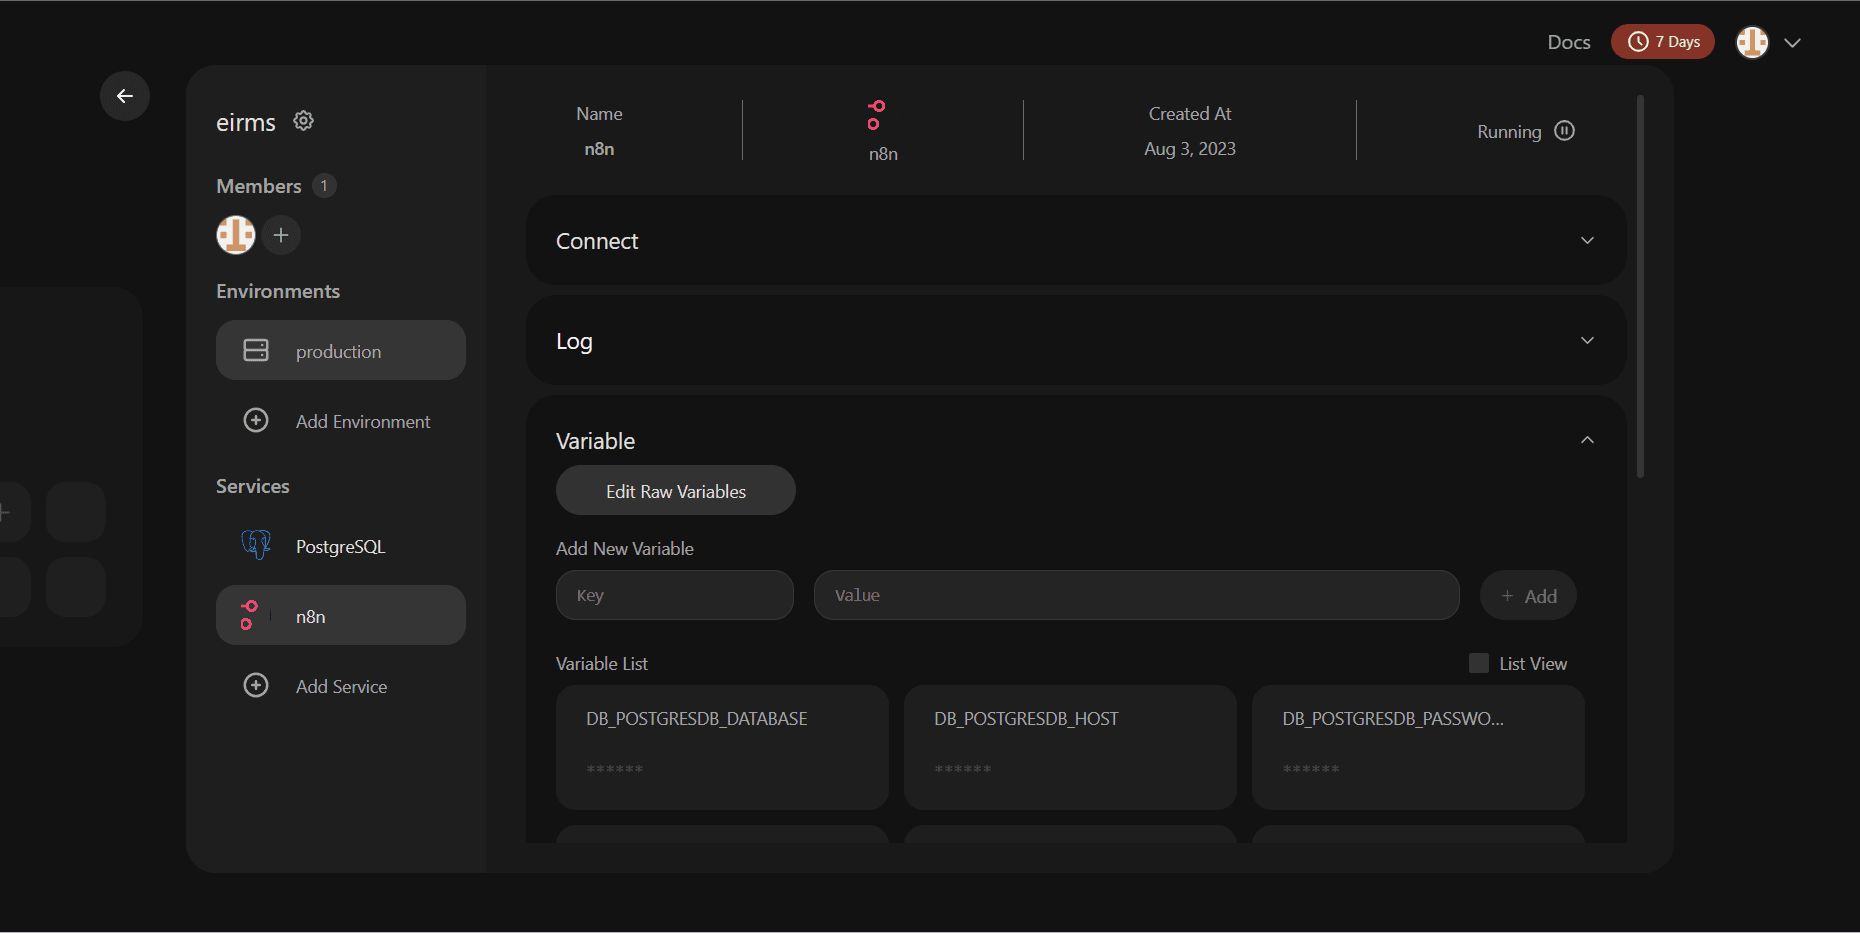Screen dimensions: 1860x933
Task: Open the Docs link
Action: point(1569,42)
